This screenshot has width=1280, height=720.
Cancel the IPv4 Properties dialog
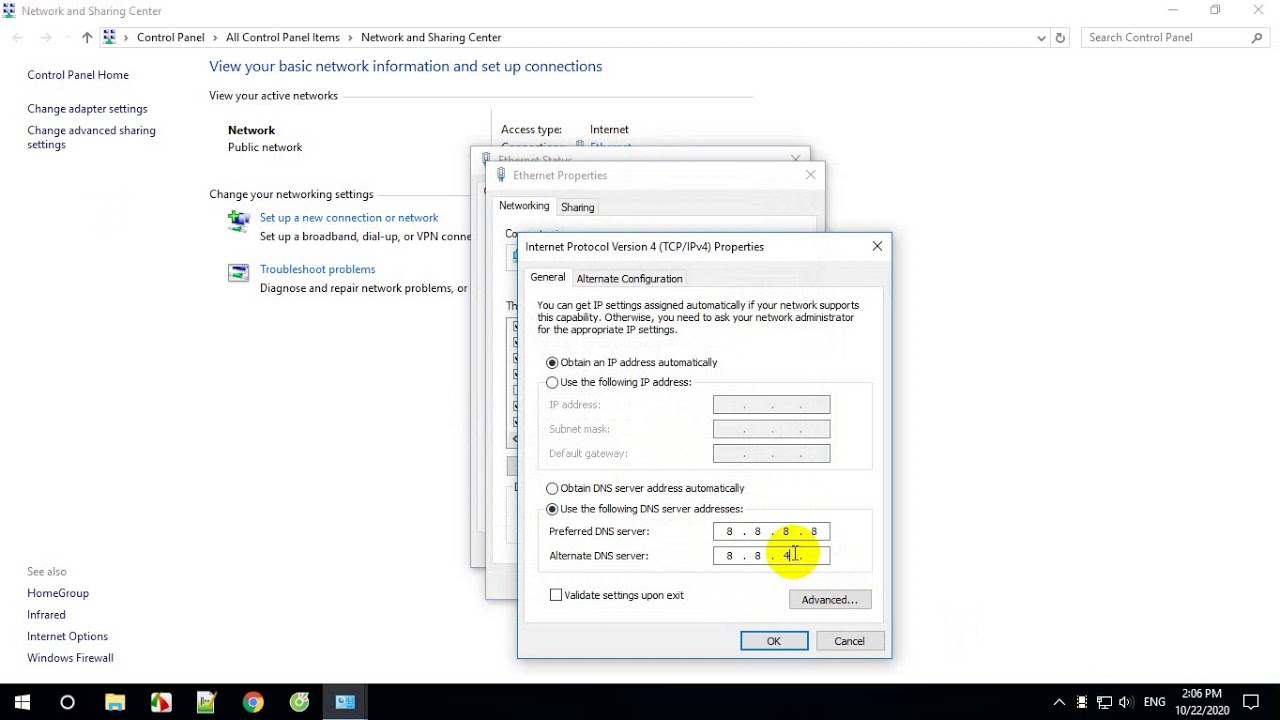849,641
